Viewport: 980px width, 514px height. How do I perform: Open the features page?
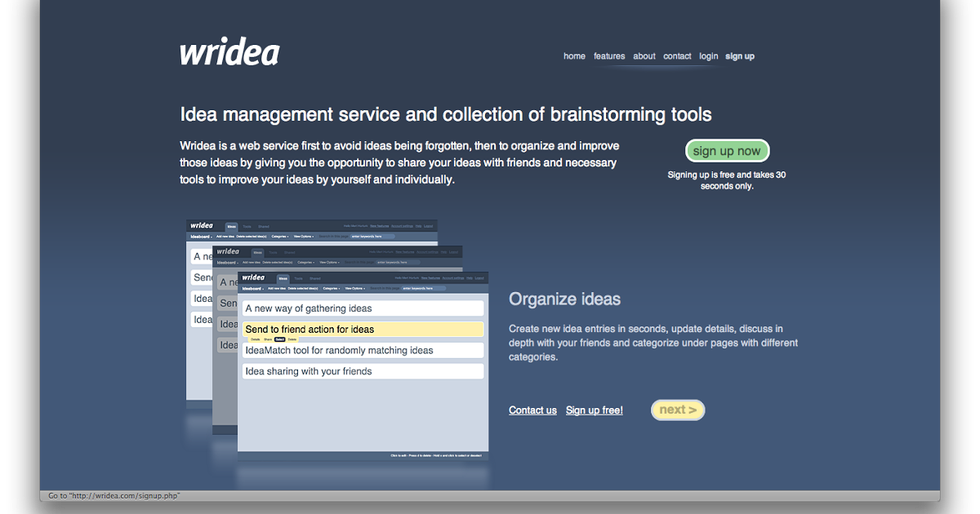click(609, 56)
